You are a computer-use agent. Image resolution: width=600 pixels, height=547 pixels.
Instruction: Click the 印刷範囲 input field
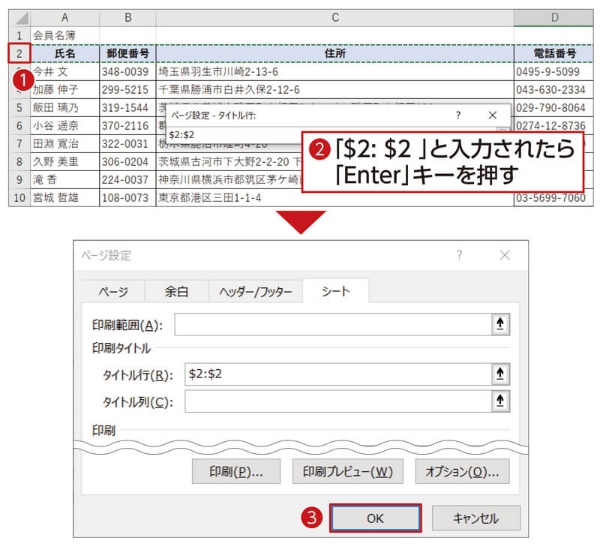coord(333,324)
